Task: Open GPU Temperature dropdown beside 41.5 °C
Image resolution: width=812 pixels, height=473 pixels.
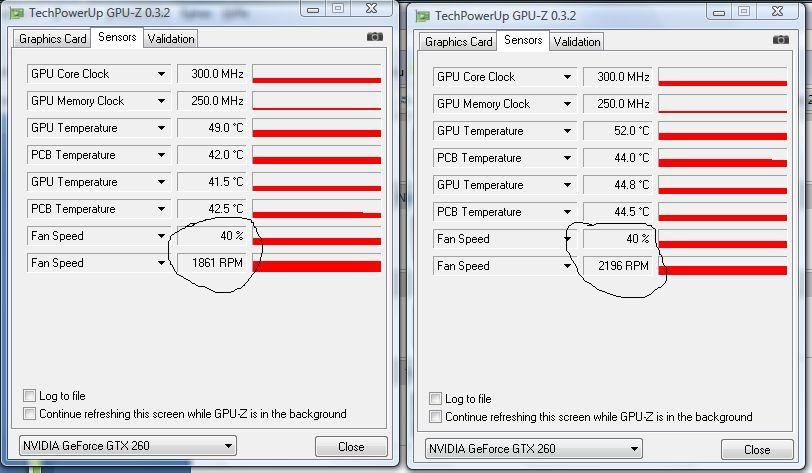Action: pyautogui.click(x=162, y=182)
